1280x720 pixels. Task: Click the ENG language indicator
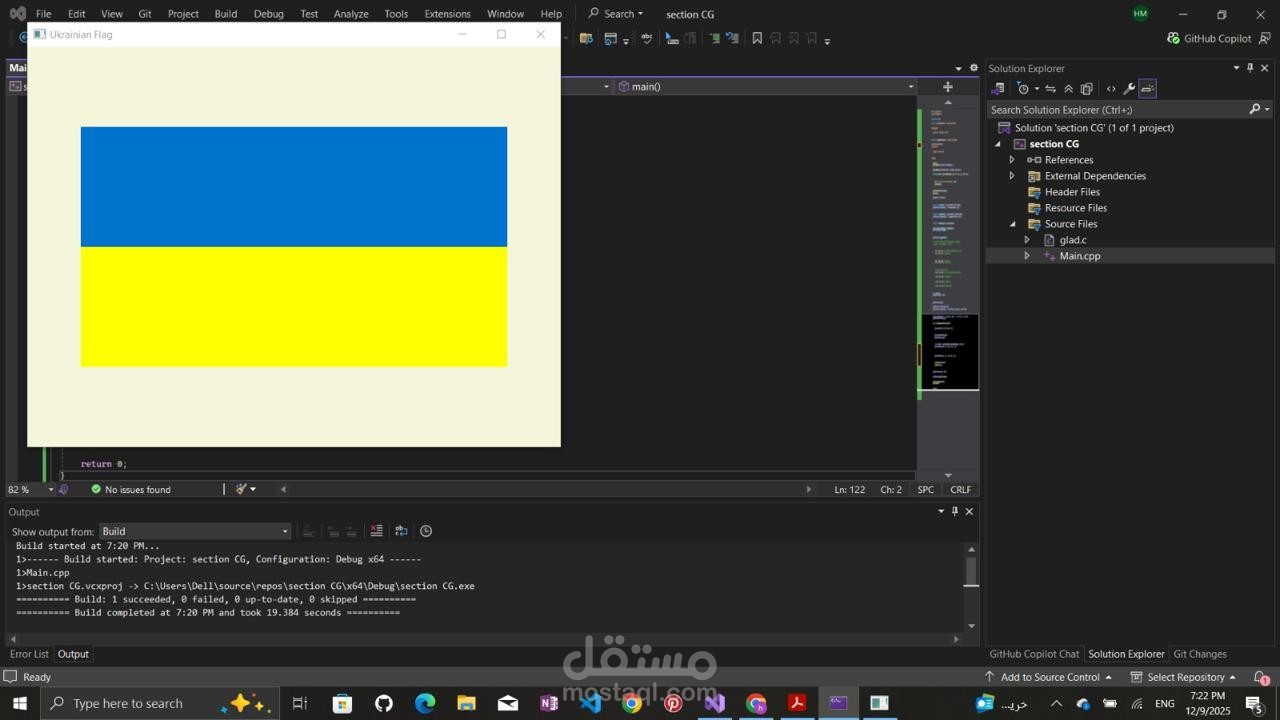point(1165,703)
